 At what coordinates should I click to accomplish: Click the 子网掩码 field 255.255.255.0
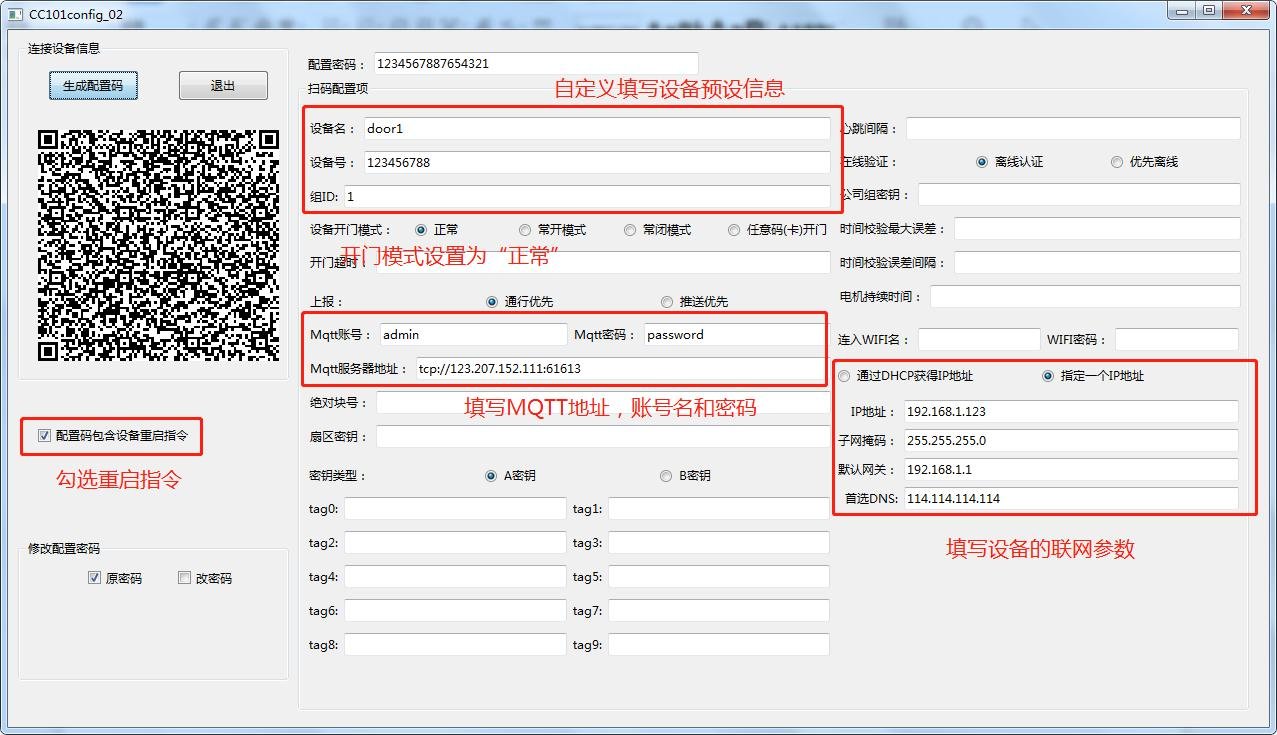(x=1070, y=441)
